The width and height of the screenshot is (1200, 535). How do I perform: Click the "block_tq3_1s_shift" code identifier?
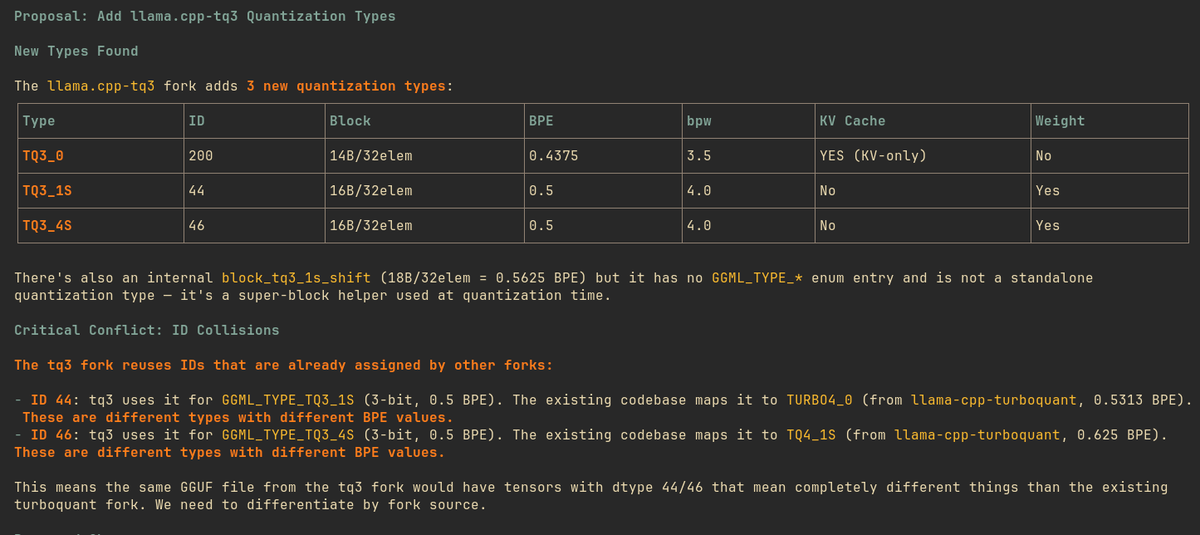296,278
